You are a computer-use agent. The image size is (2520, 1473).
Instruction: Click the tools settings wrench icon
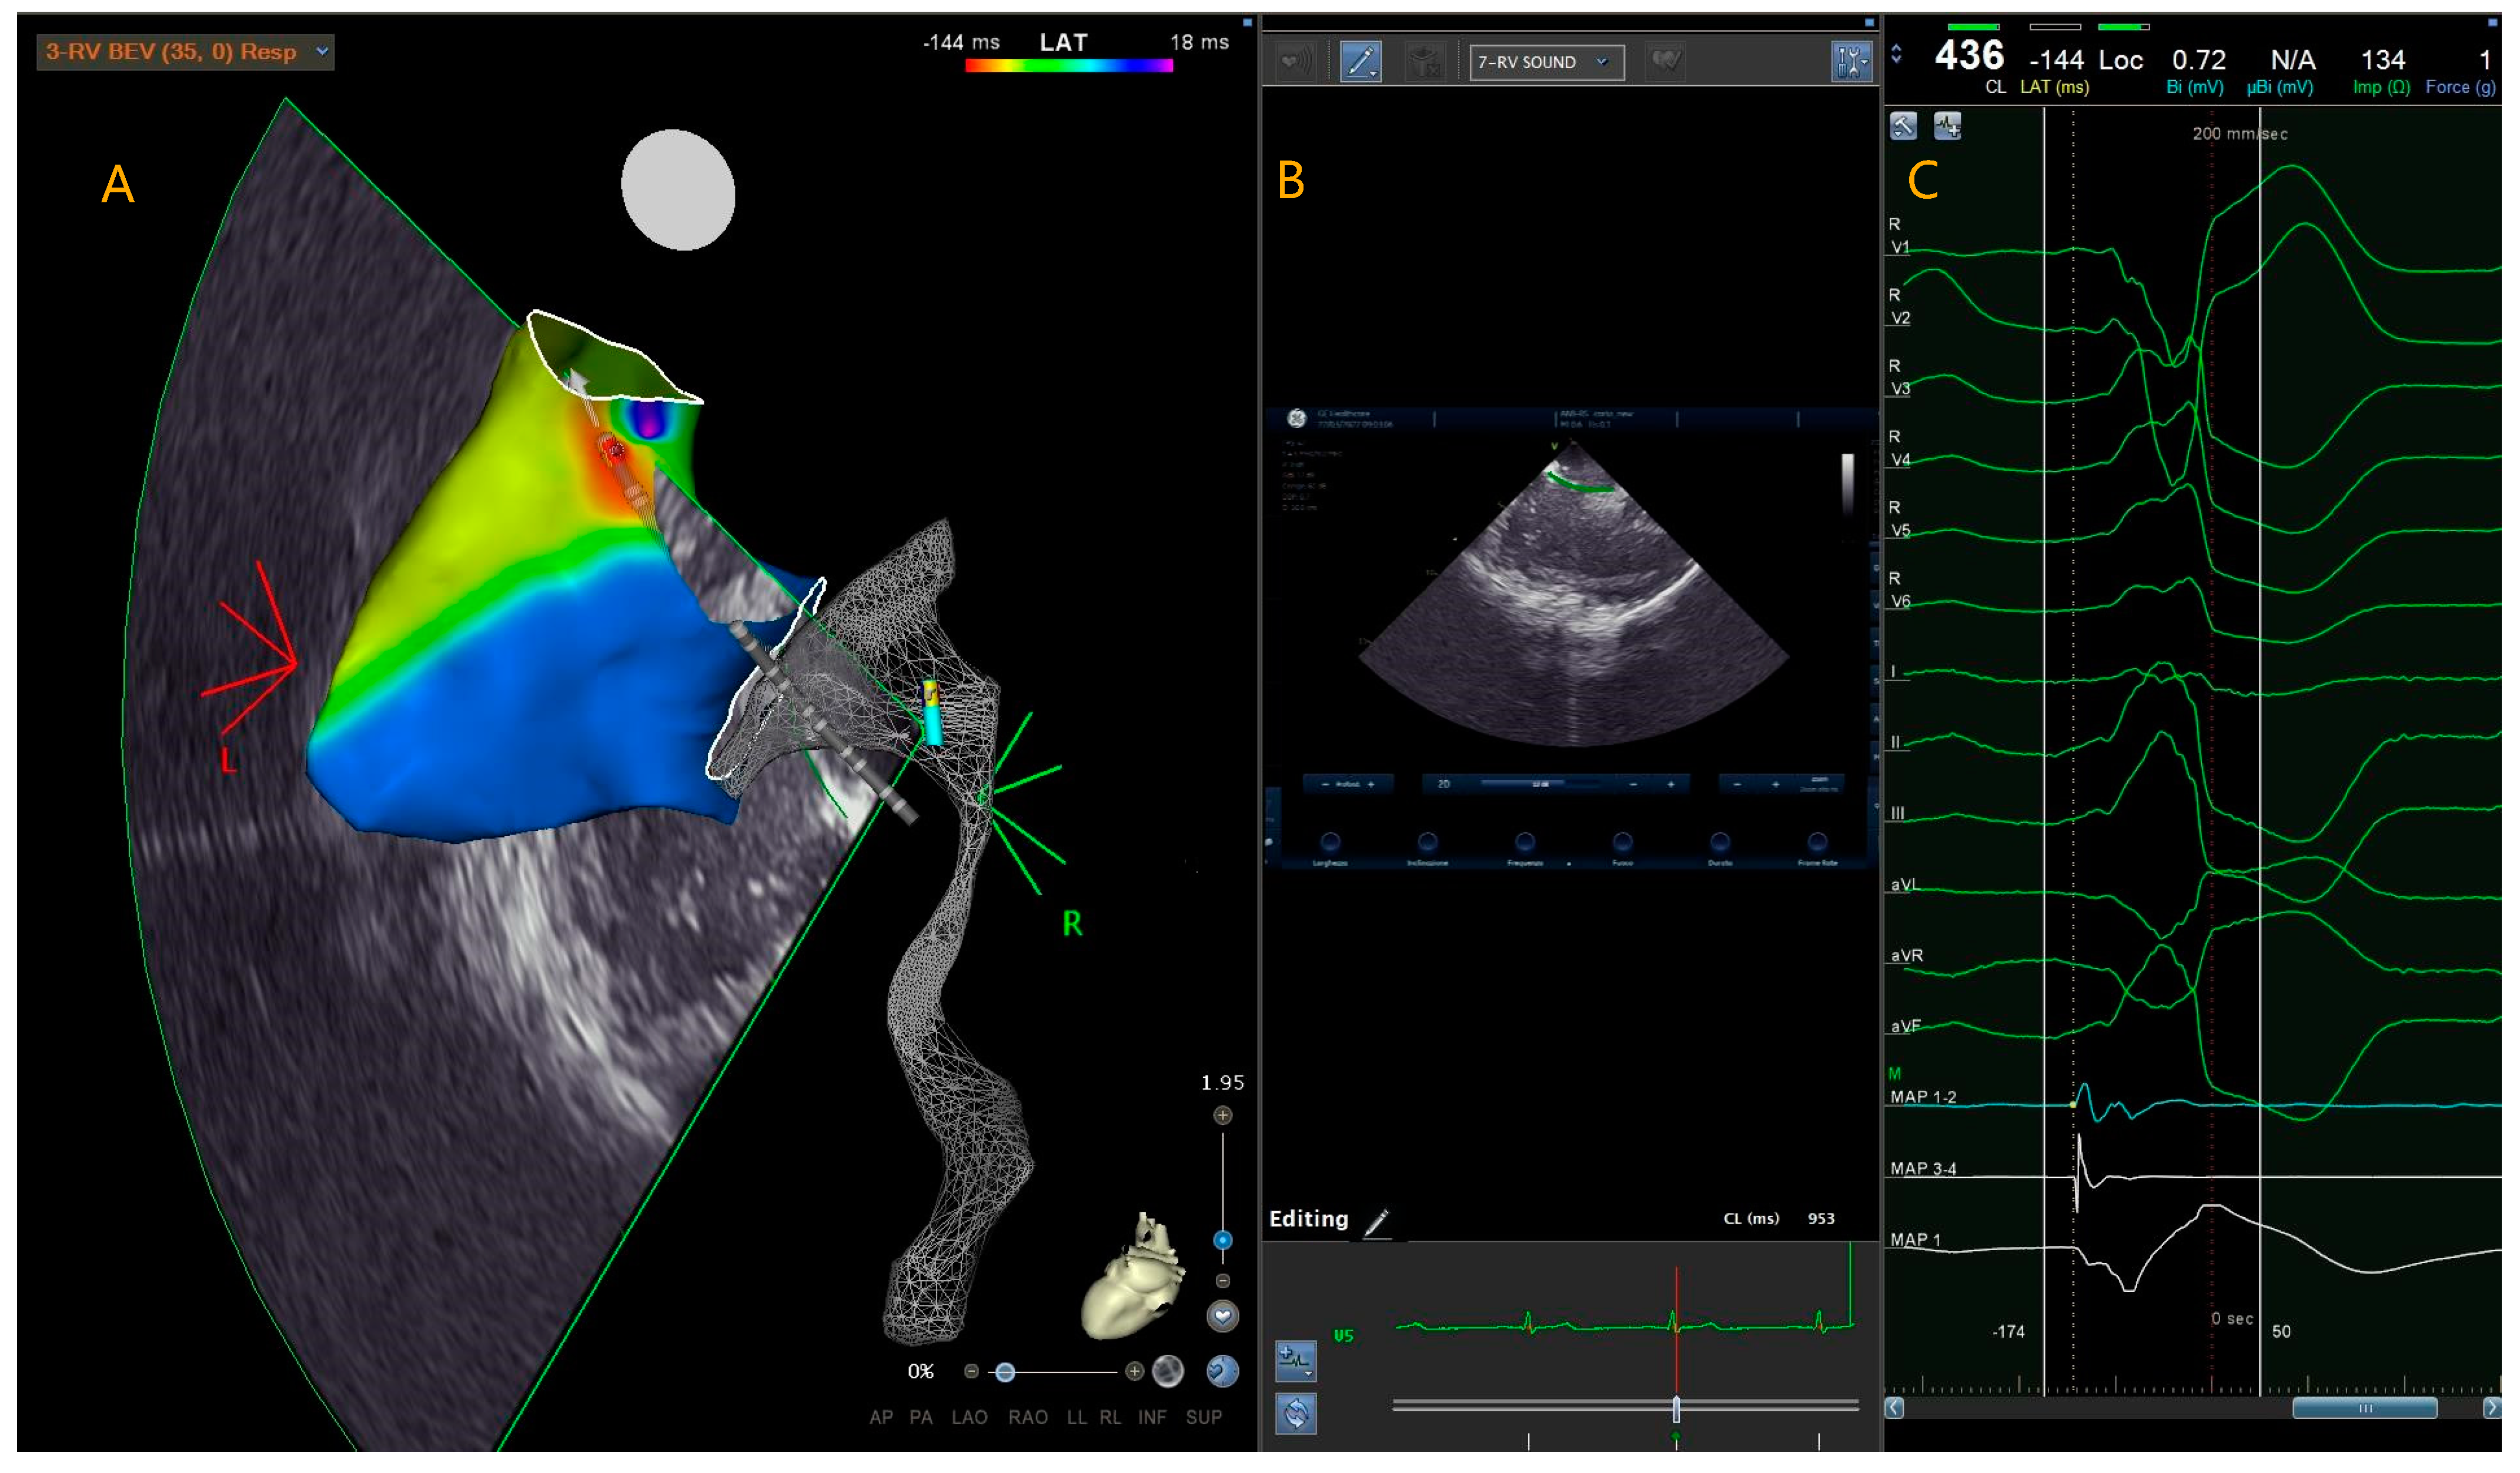coord(1851,62)
